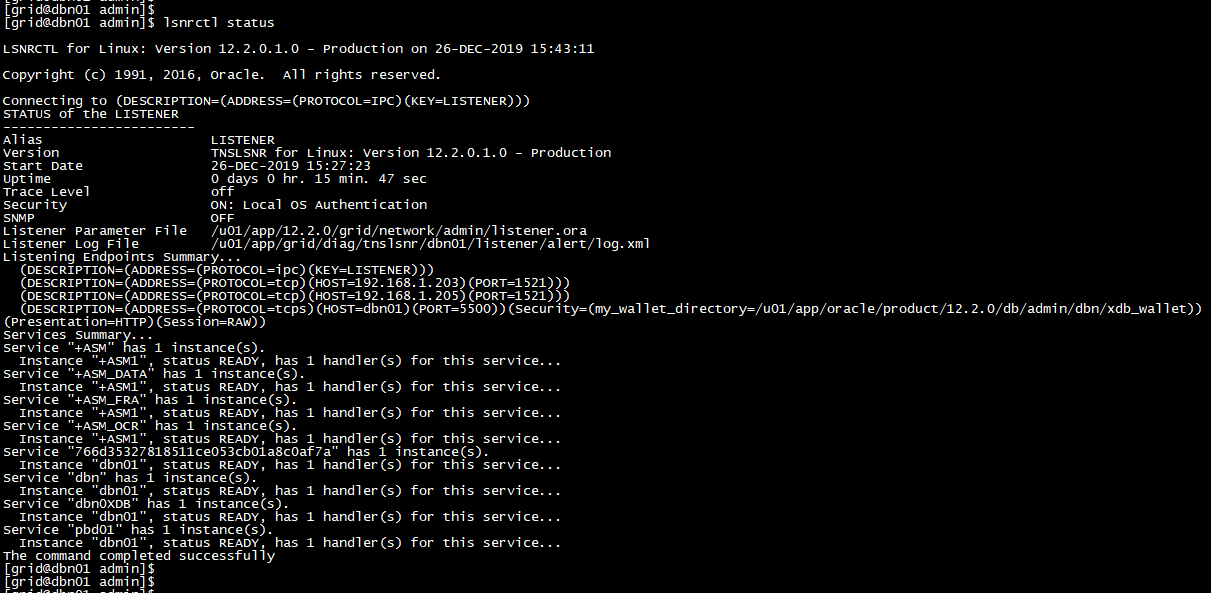This screenshot has height=593, width=1211.
Task: Click the Start Date value
Action: click(x=290, y=166)
